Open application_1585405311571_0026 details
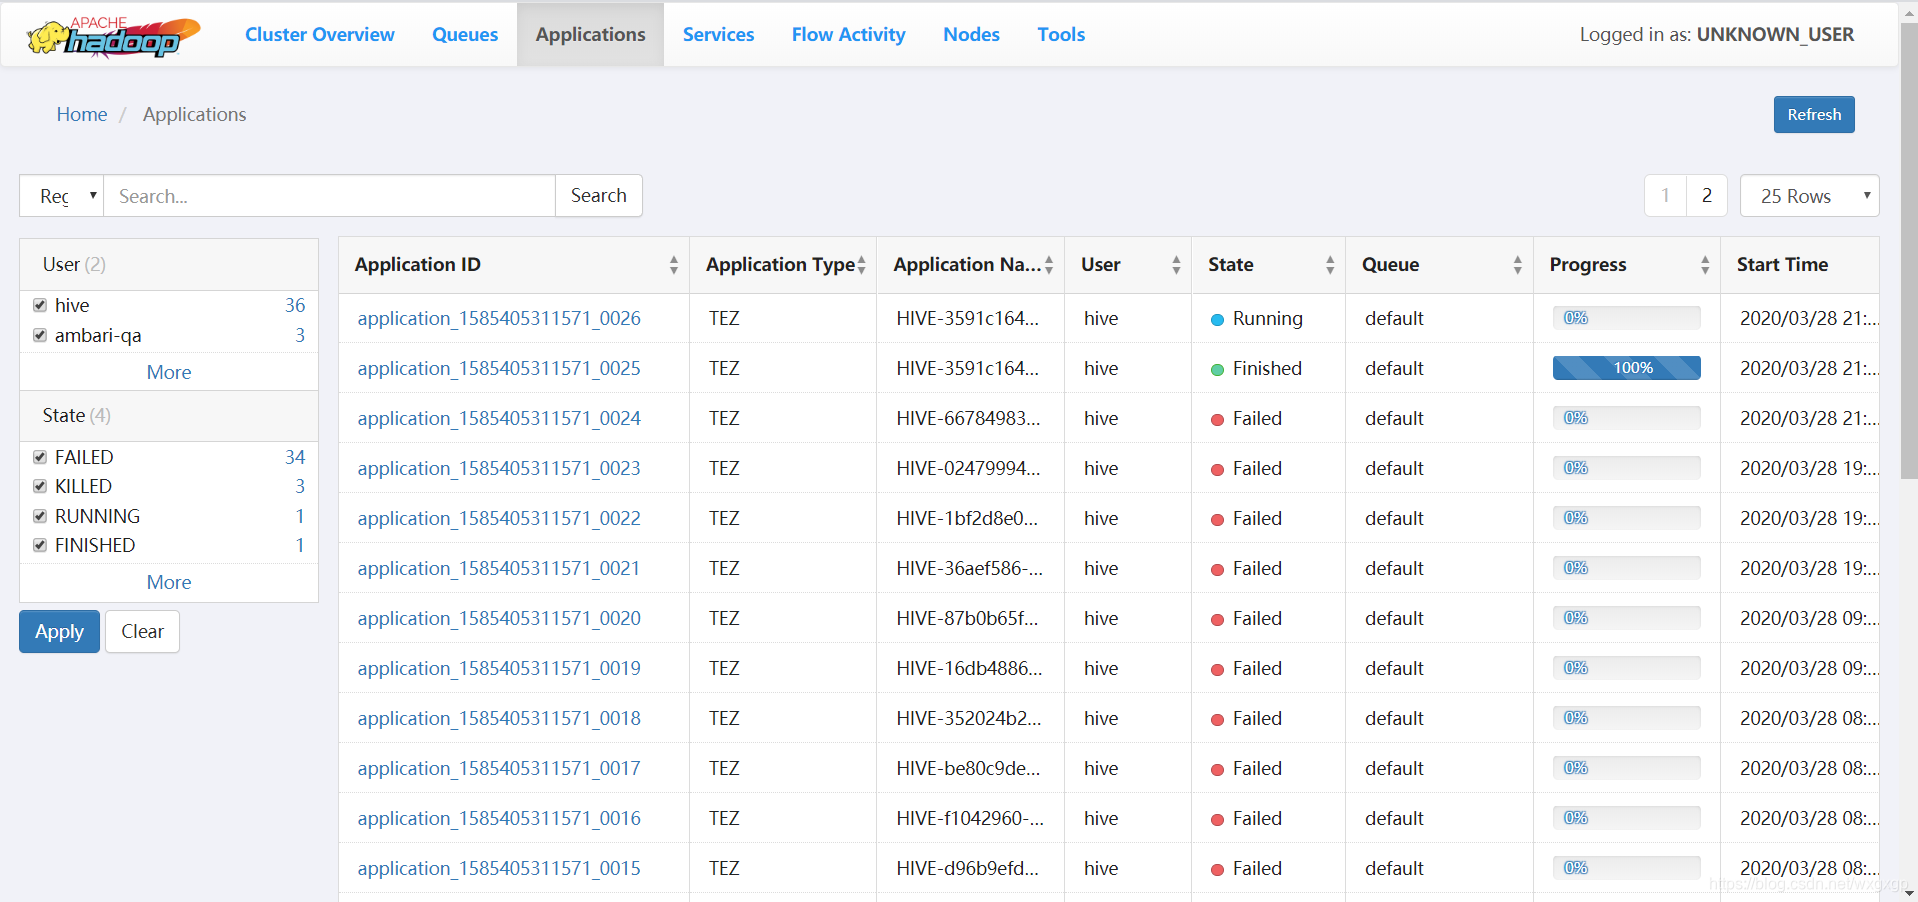 click(x=499, y=319)
